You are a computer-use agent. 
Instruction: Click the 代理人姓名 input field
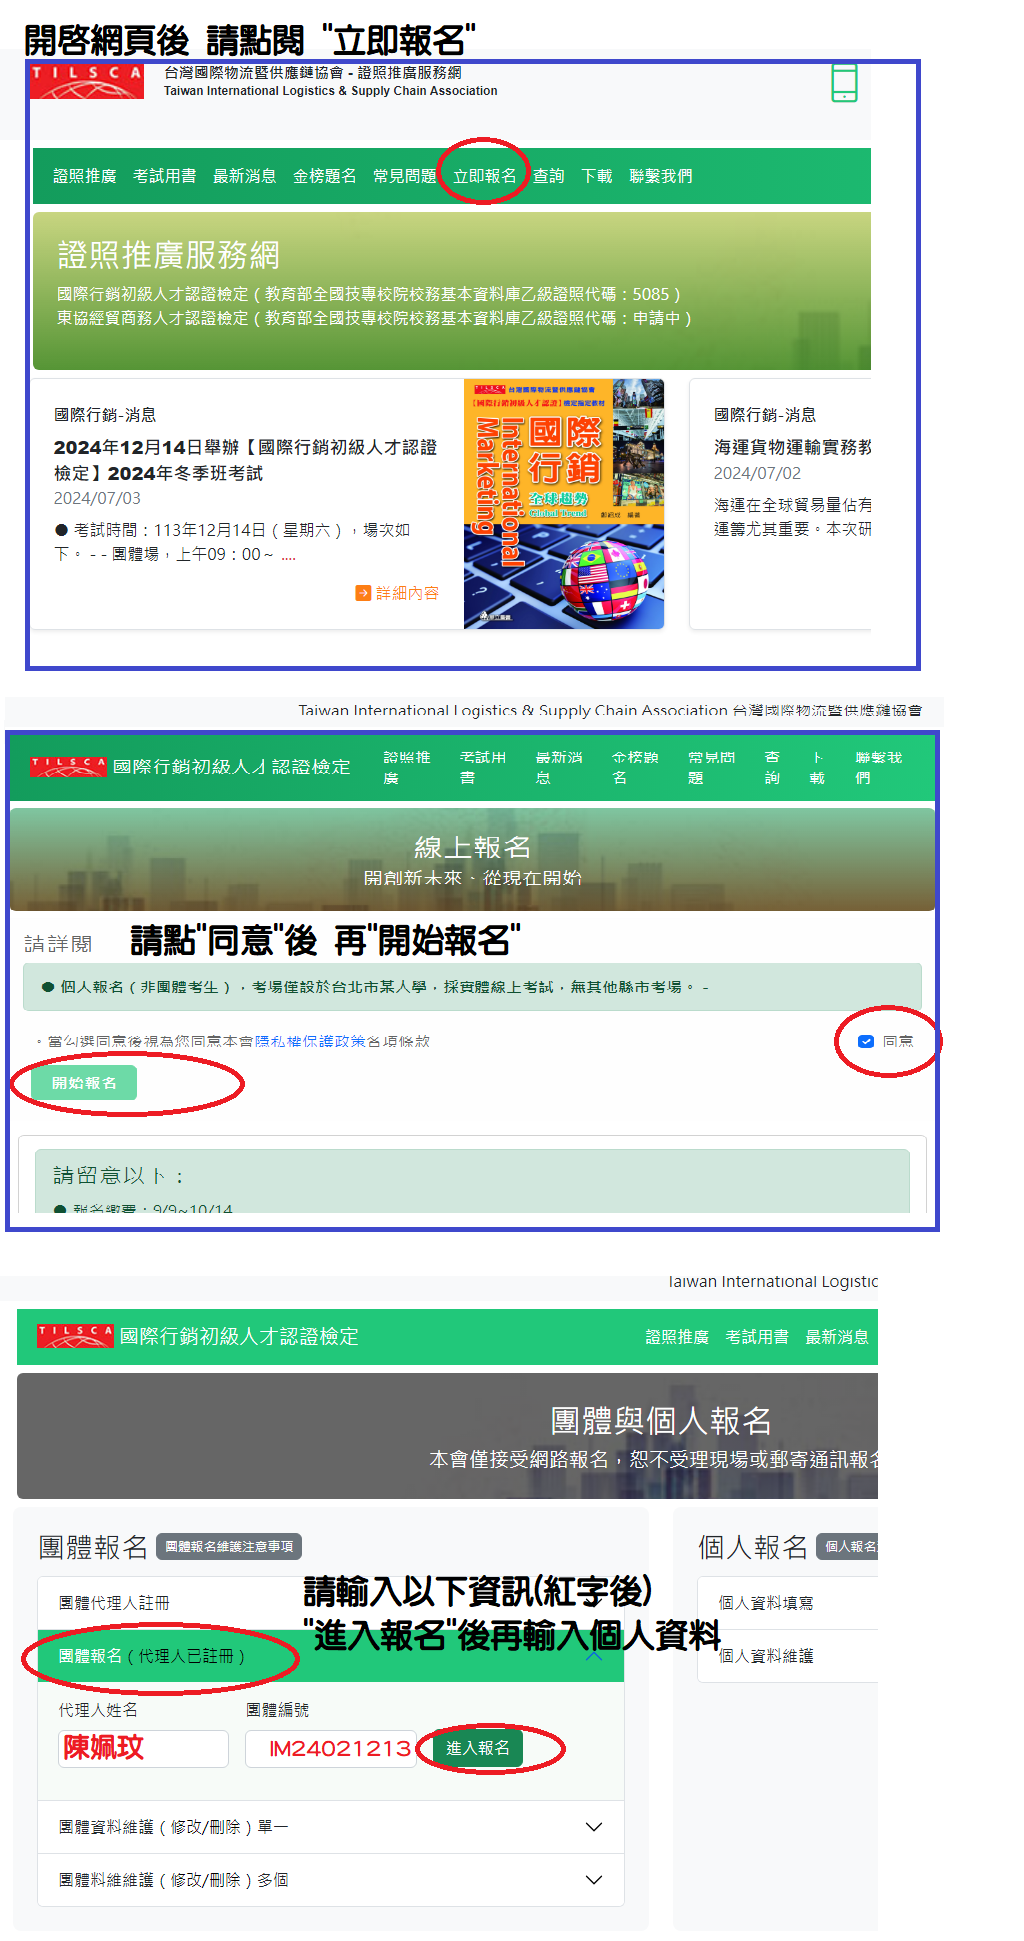tap(143, 1748)
